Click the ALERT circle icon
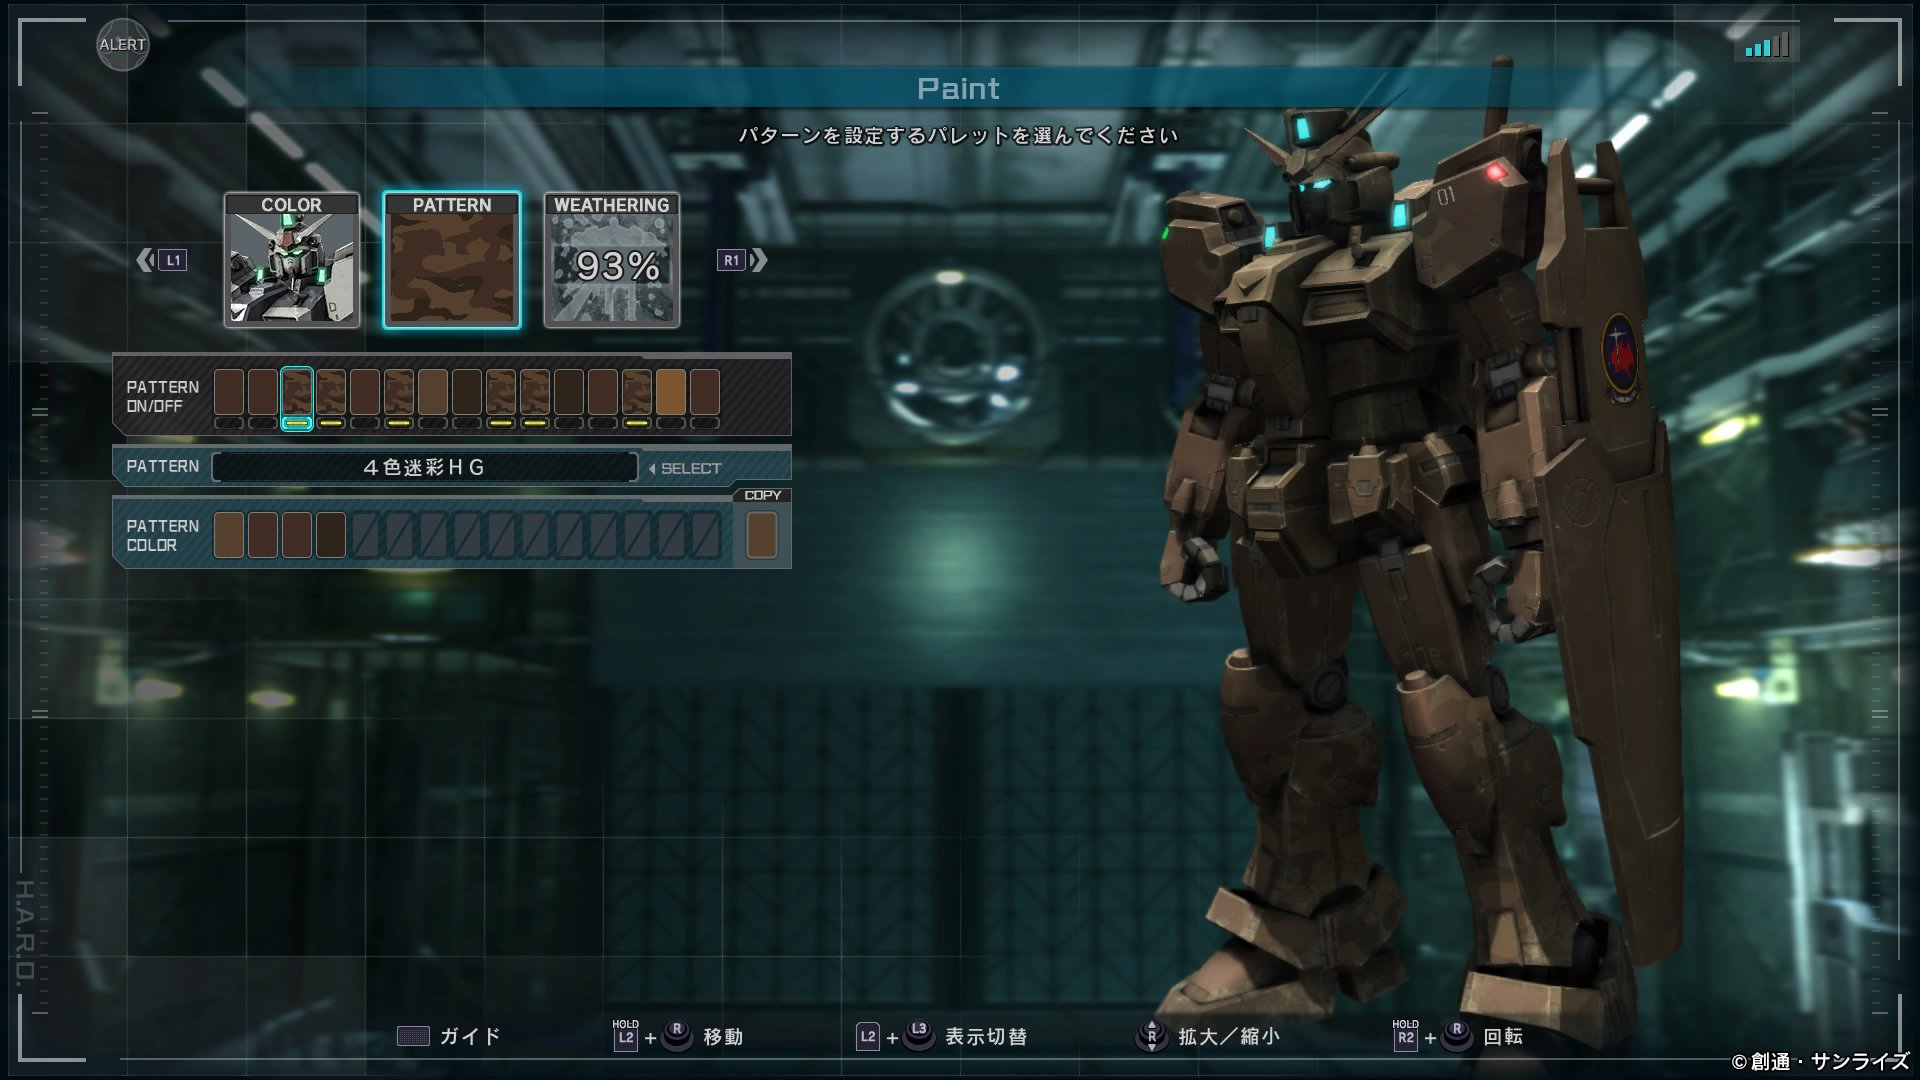The image size is (1920, 1080). (x=123, y=44)
